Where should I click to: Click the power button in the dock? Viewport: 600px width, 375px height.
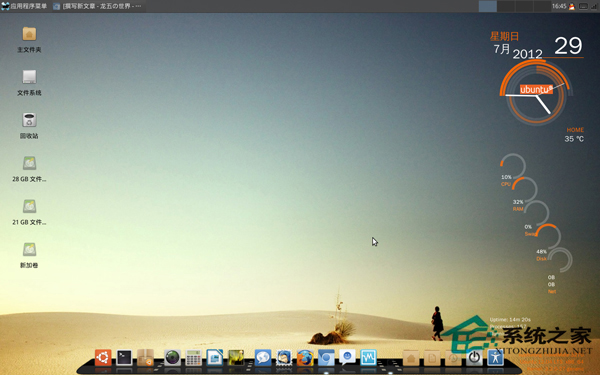[x=474, y=358]
